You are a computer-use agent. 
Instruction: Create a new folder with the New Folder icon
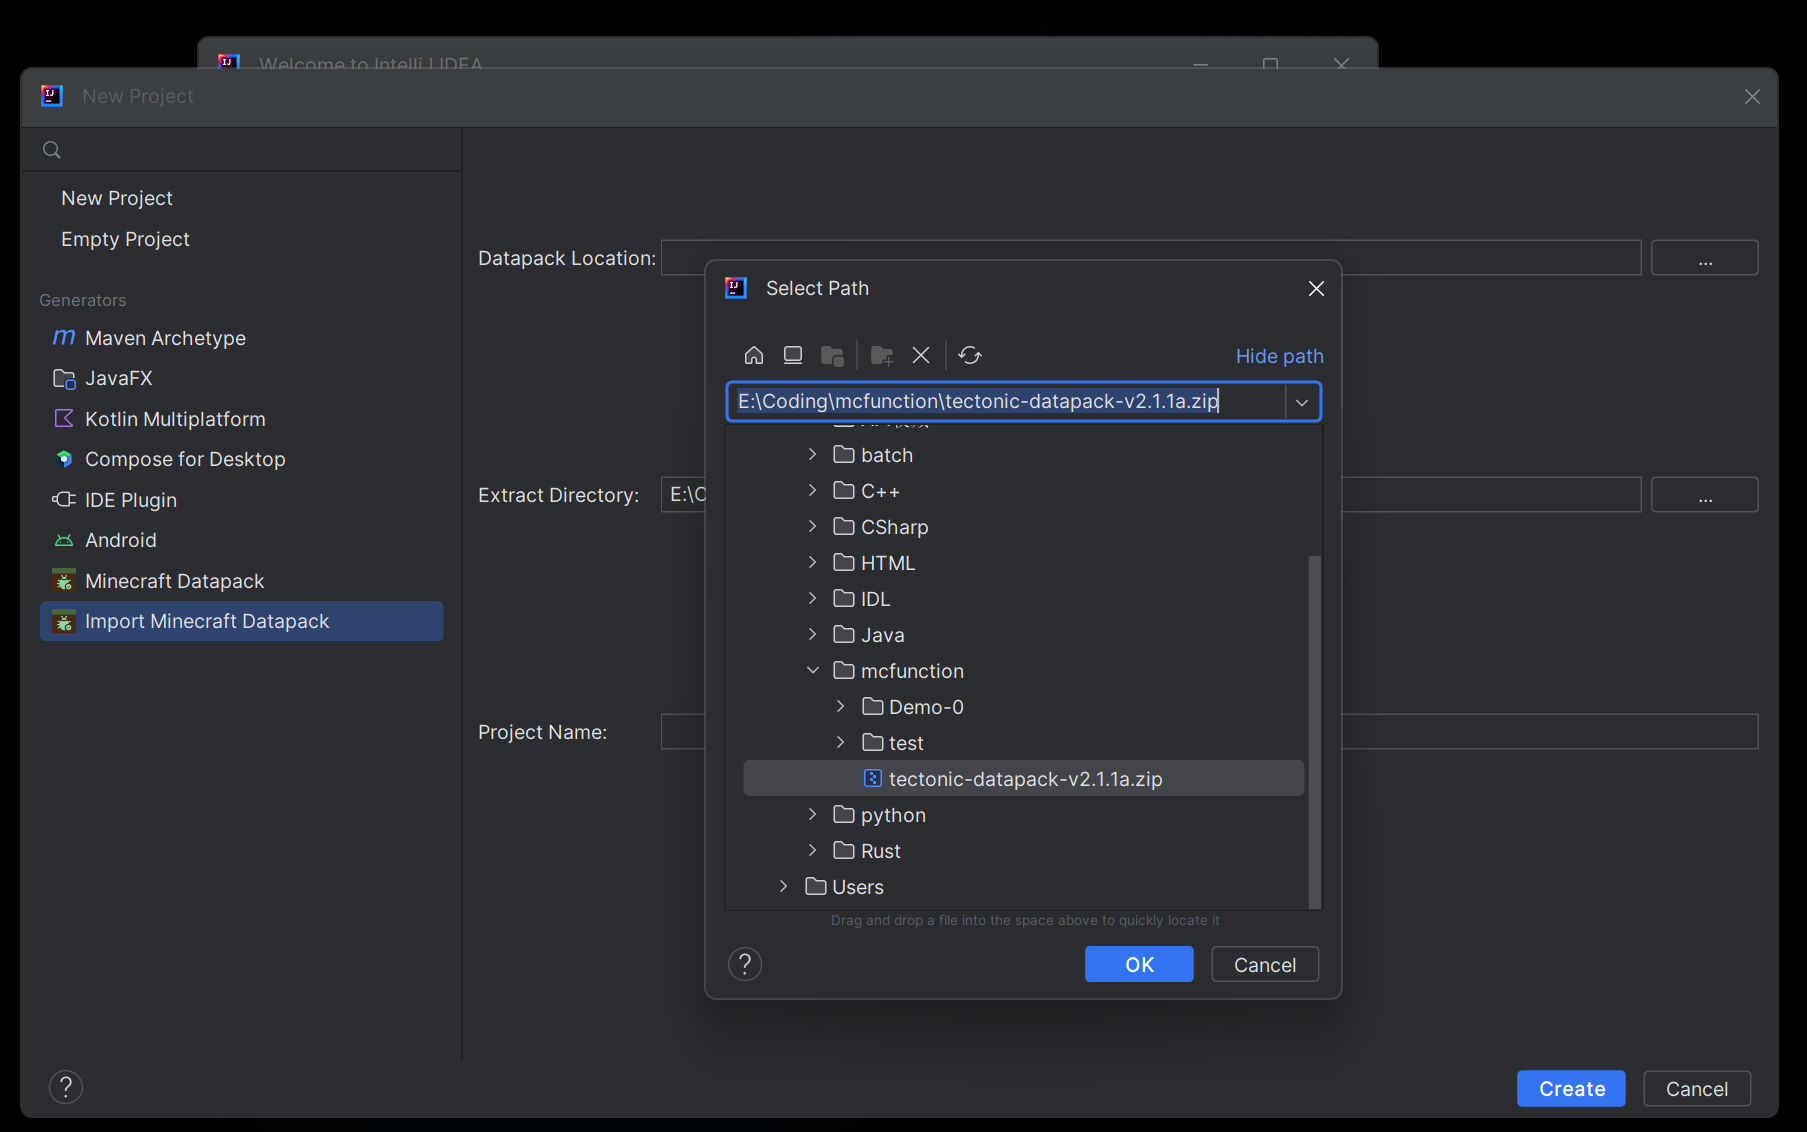click(x=882, y=355)
